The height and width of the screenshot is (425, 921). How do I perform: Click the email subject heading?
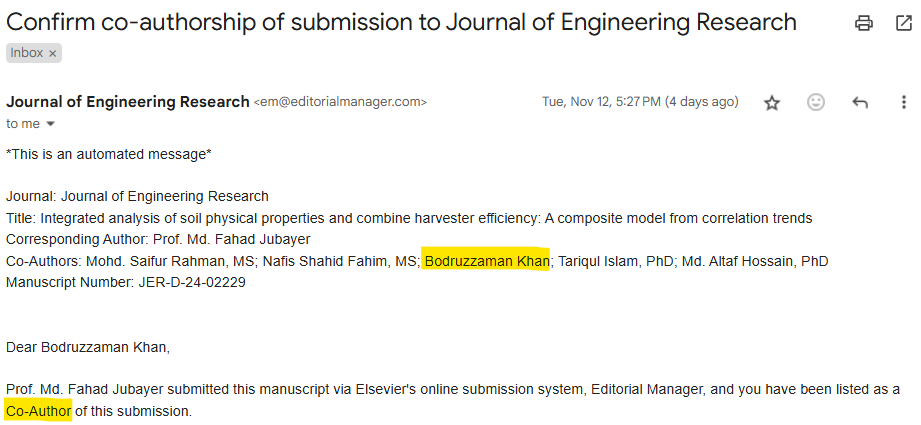[x=401, y=22]
